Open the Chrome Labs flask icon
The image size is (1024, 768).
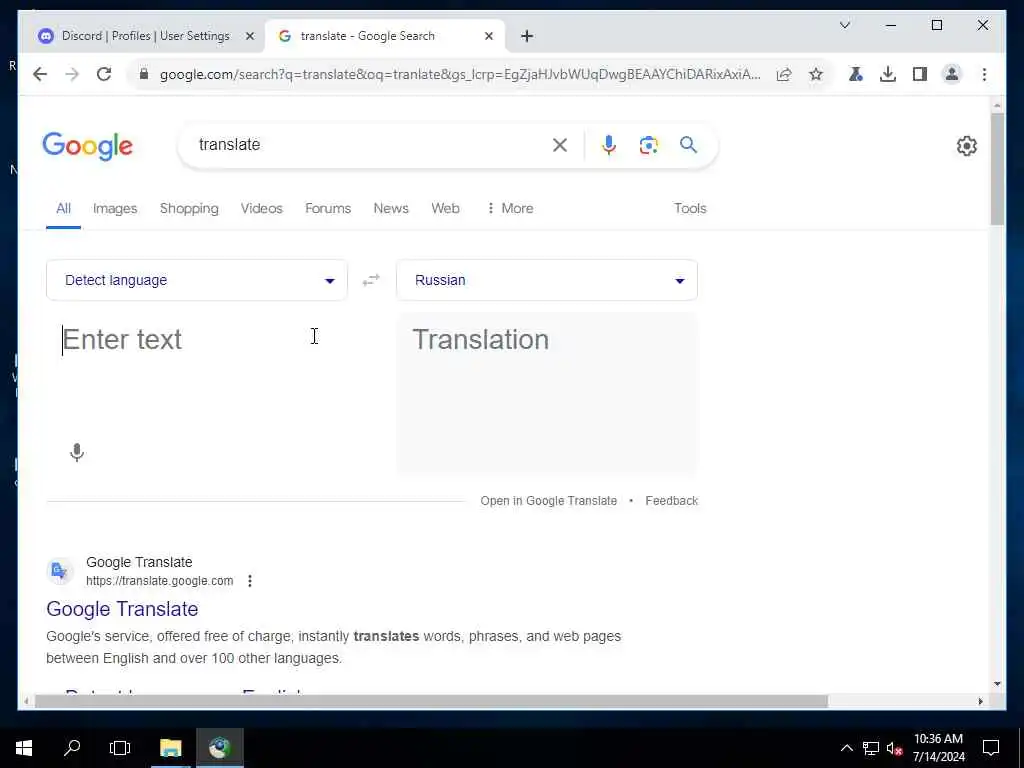pyautogui.click(x=856, y=74)
